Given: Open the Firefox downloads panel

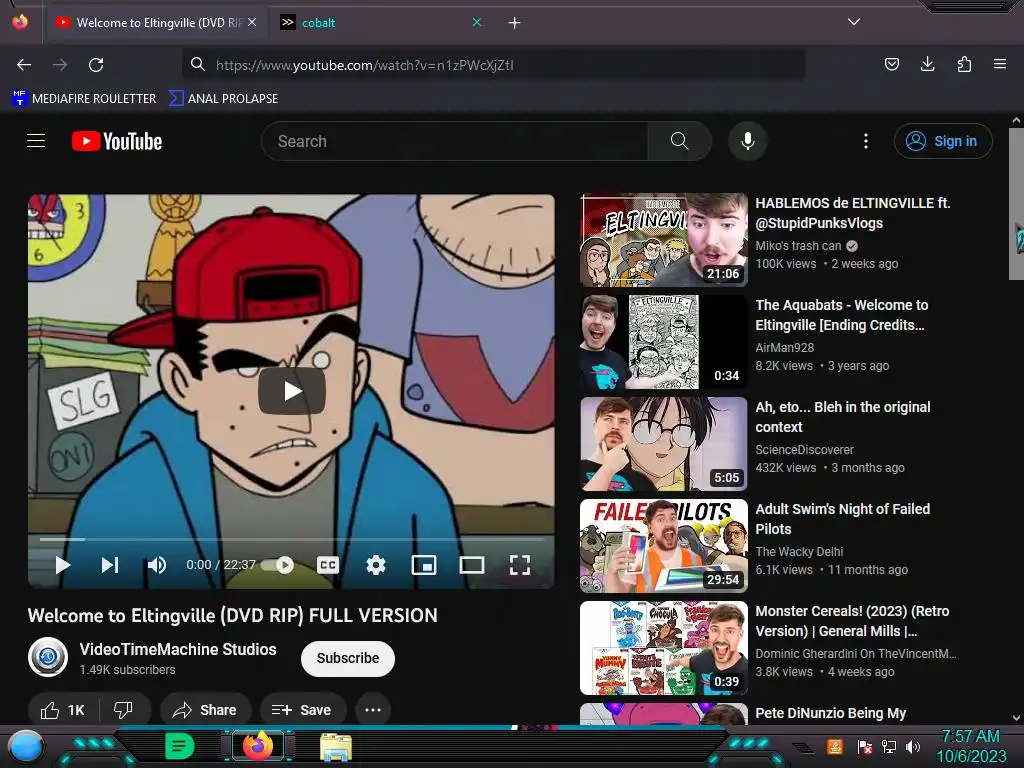Looking at the screenshot, I should (x=927, y=64).
